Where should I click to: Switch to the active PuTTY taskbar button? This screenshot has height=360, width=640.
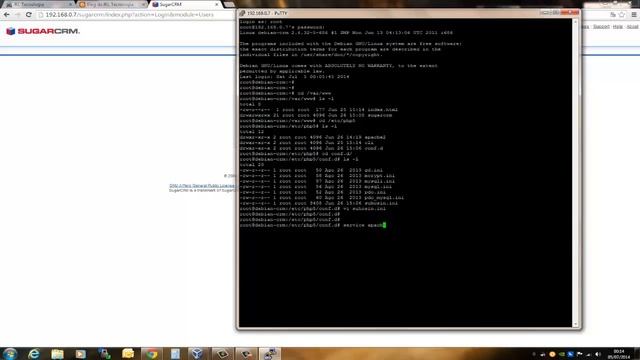(270, 353)
